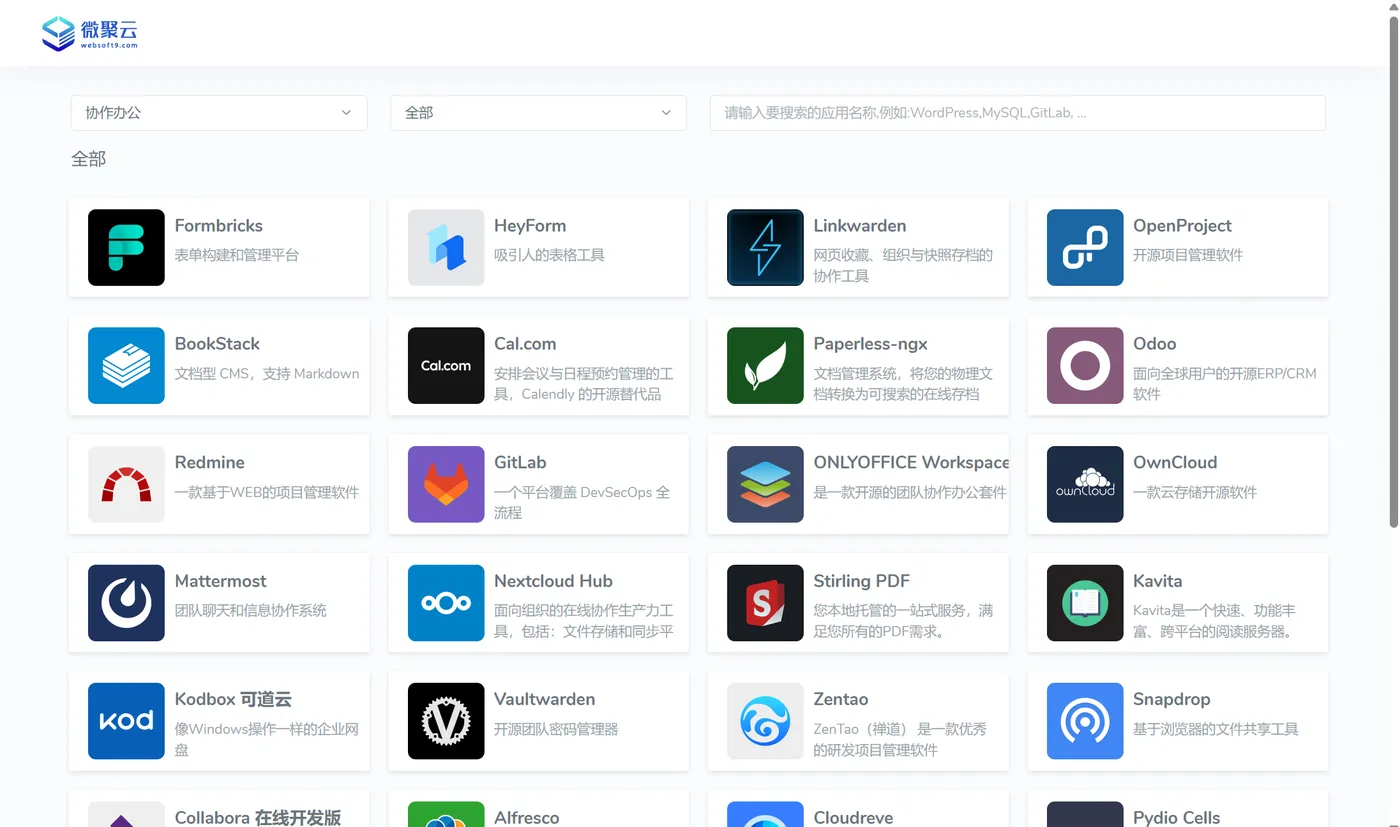The image size is (1400, 827).
Task: Open the Snapdrop signal icon
Action: tap(1085, 721)
